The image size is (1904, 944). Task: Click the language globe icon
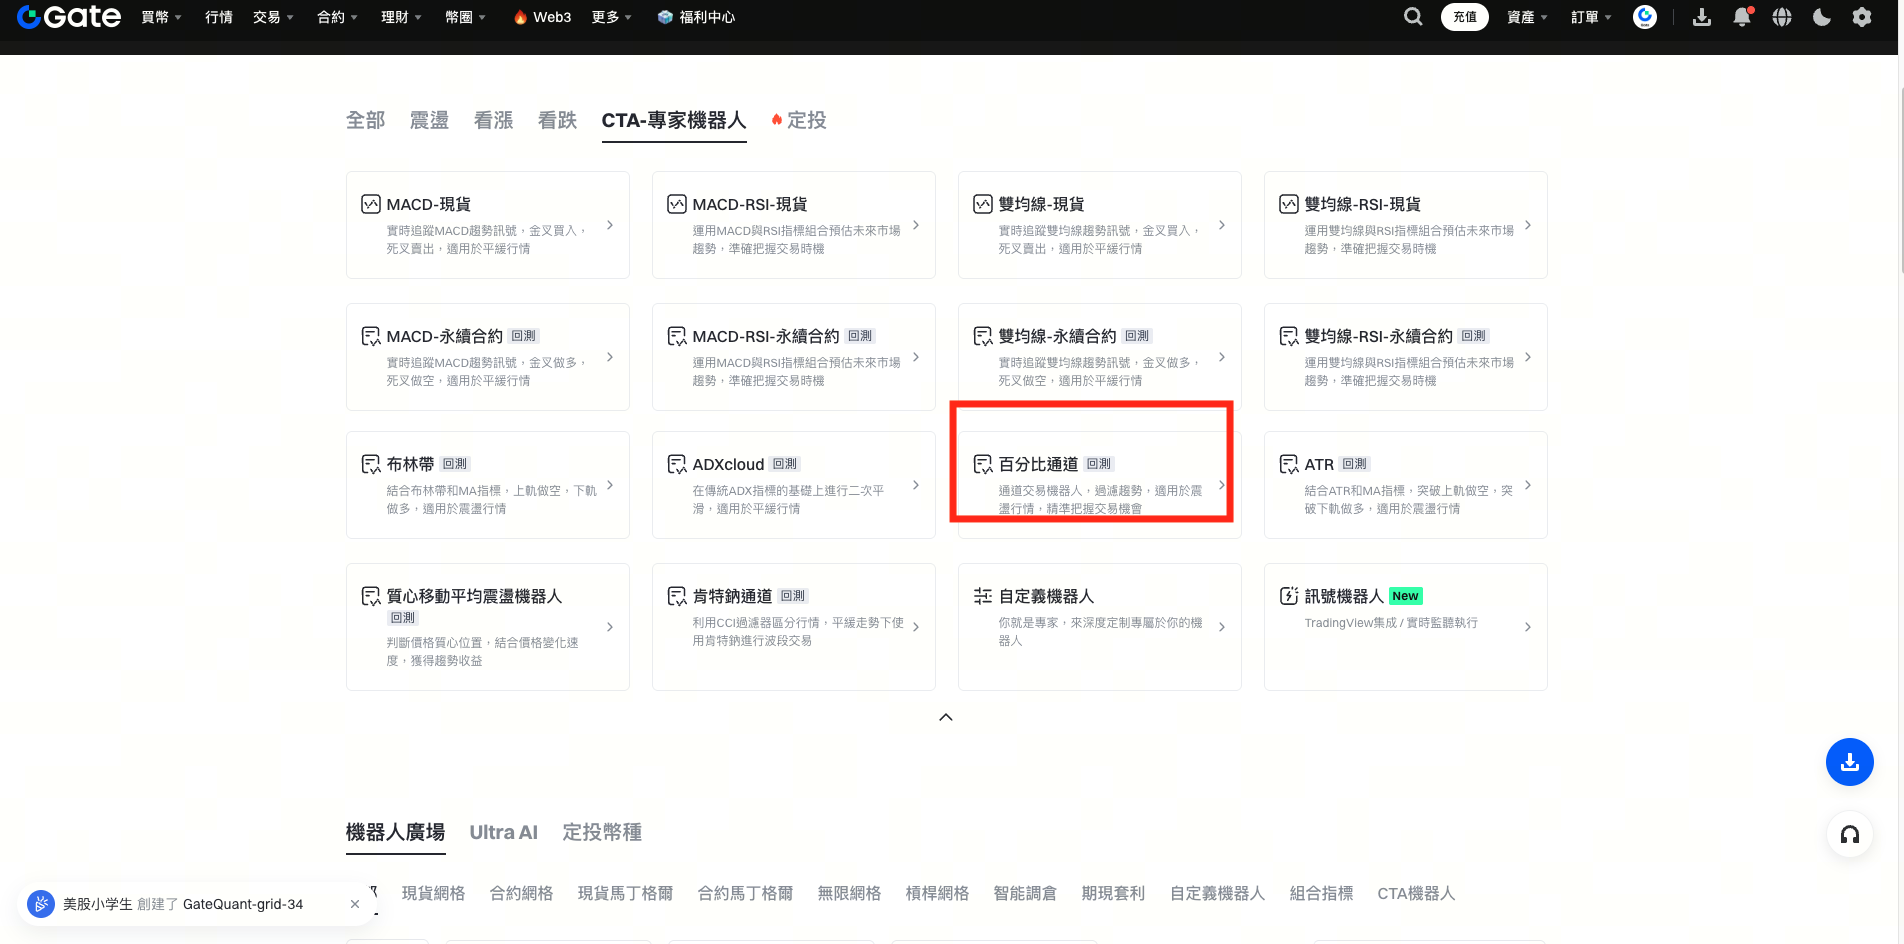tap(1781, 17)
